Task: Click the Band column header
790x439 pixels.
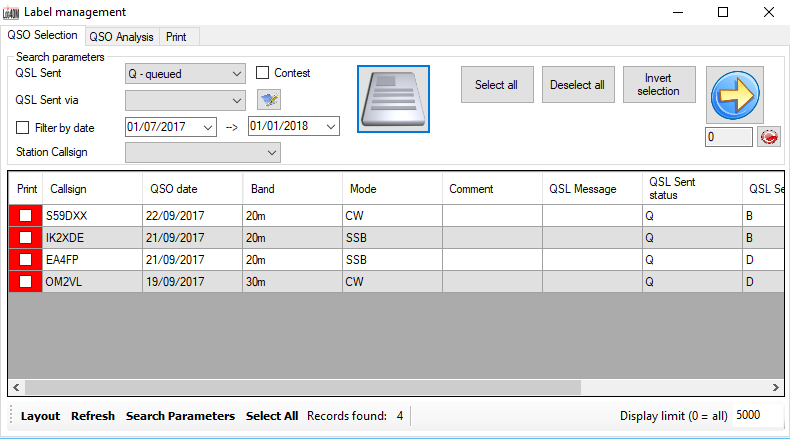Action: point(292,189)
